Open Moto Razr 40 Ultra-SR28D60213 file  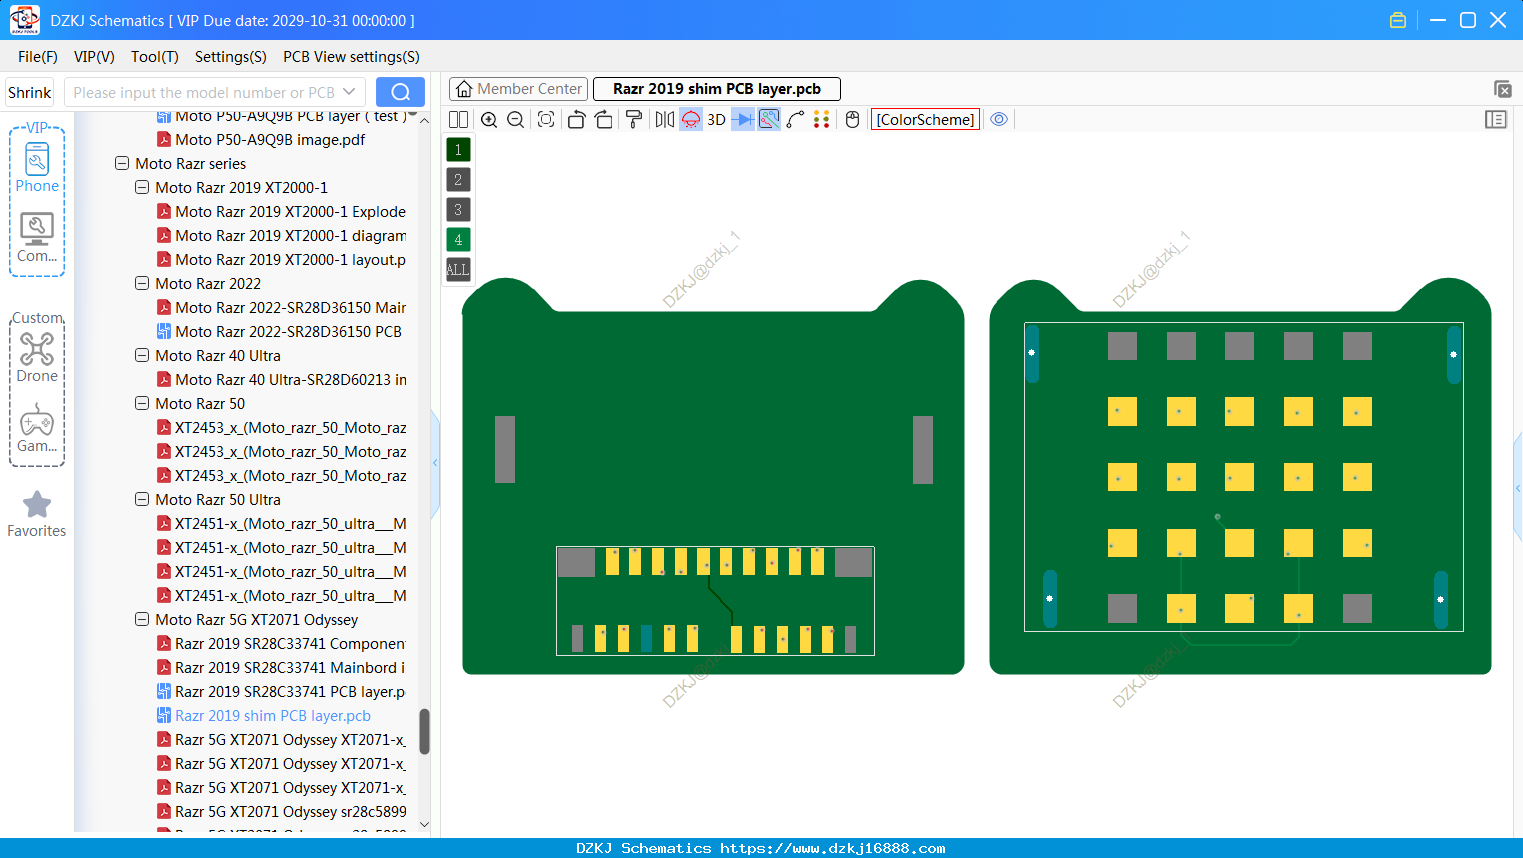pos(281,379)
